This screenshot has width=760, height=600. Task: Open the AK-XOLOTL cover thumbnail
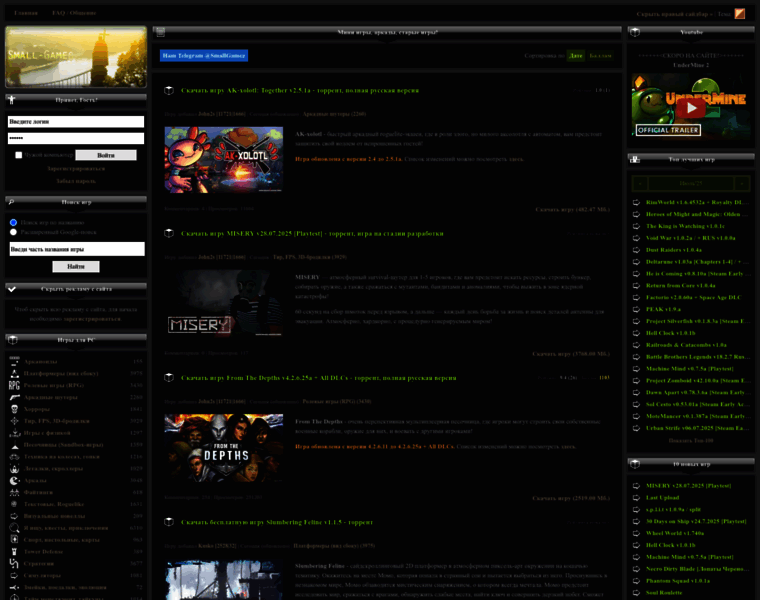[223, 160]
